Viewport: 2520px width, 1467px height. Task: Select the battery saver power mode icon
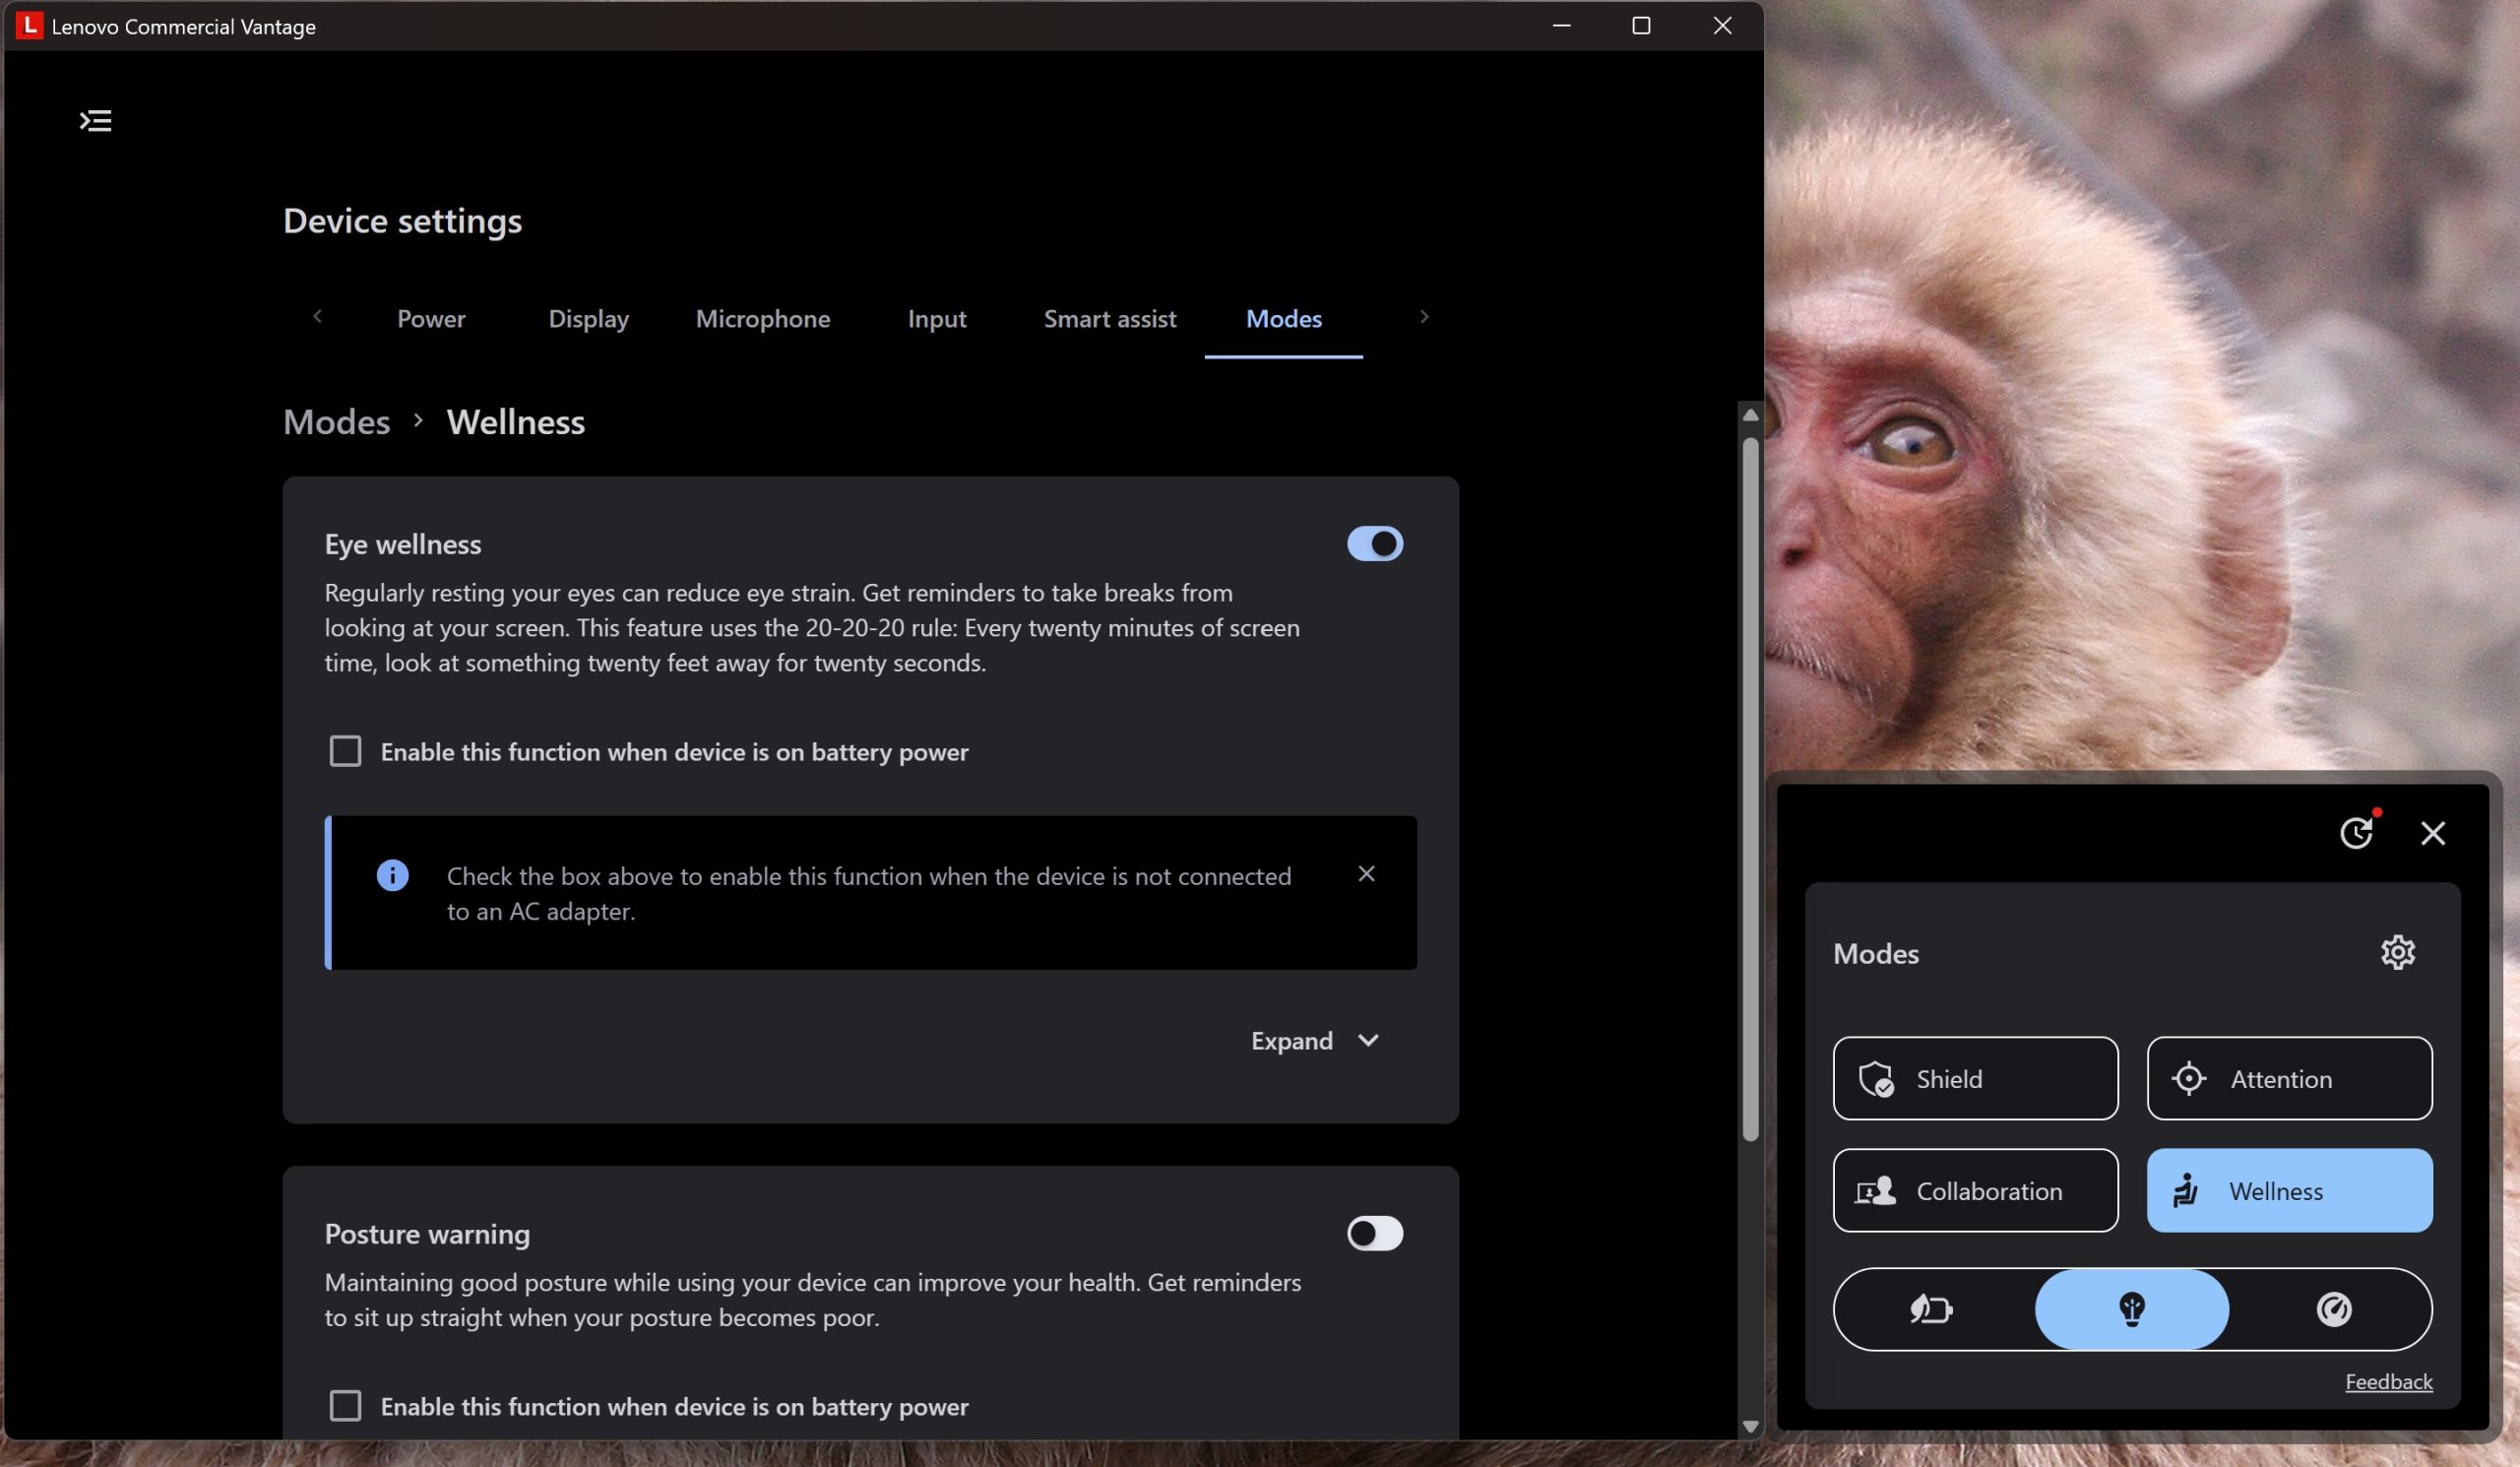[x=1931, y=1309]
